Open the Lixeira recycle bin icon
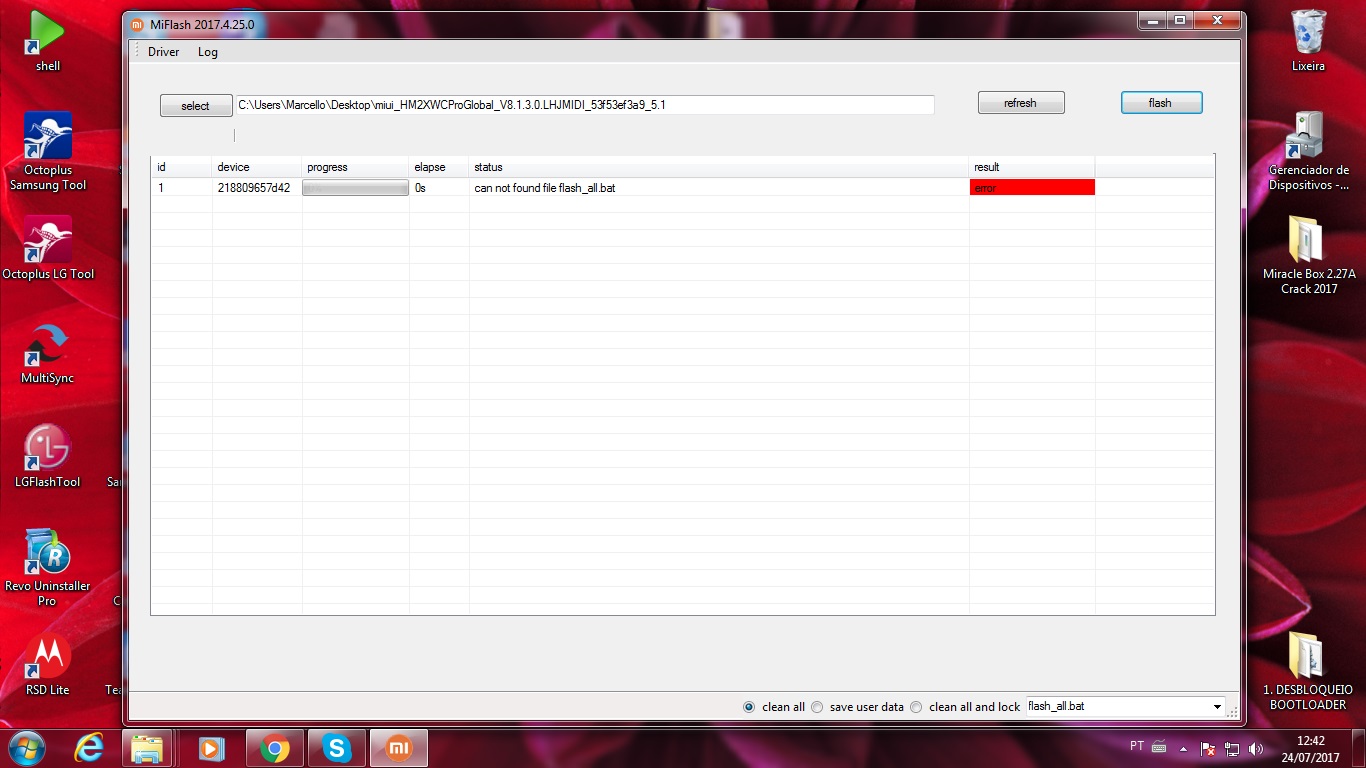The width and height of the screenshot is (1366, 768). [1308, 41]
